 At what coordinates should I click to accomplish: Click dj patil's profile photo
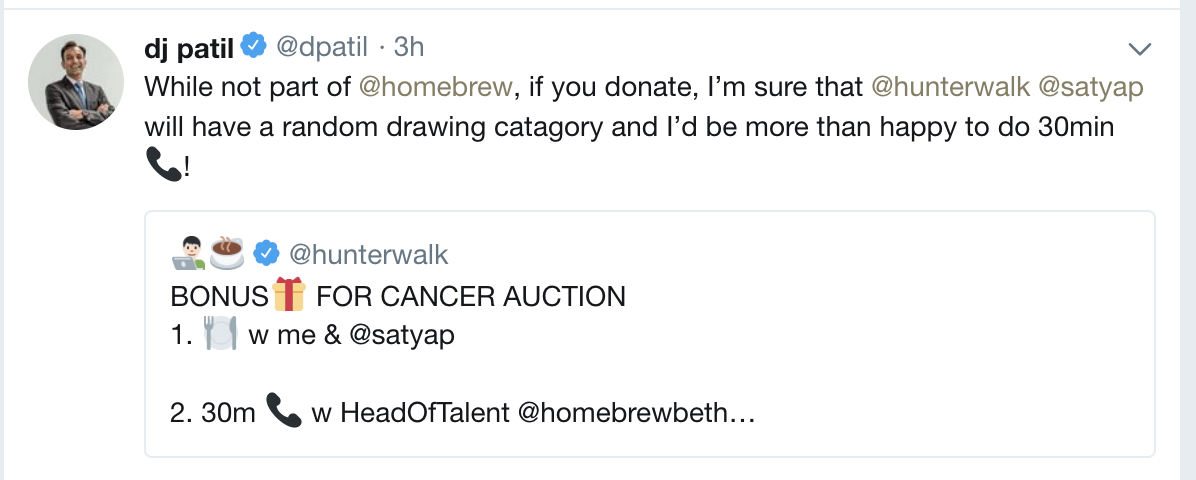click(x=76, y=82)
